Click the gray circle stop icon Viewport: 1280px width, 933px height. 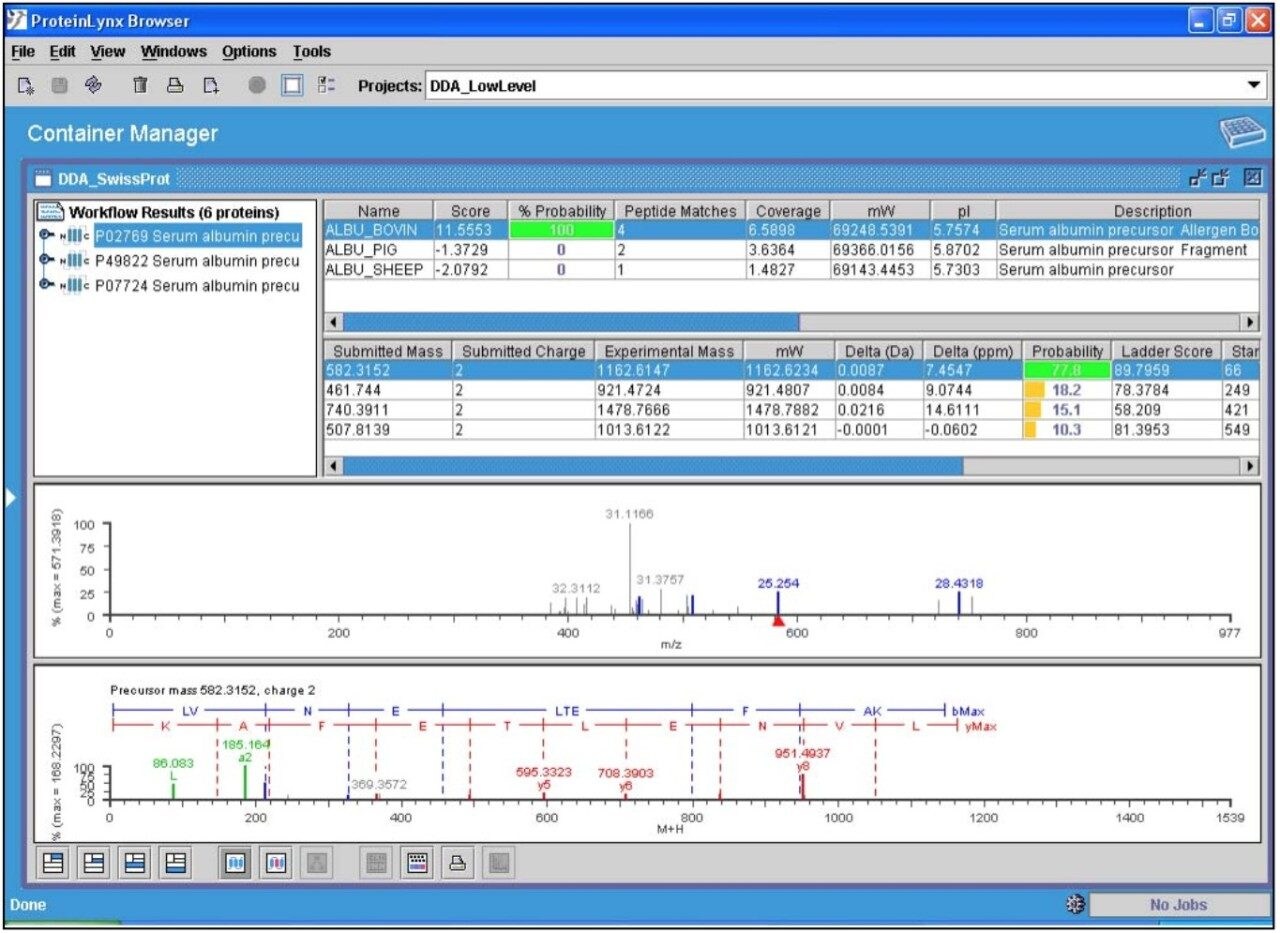(x=257, y=86)
